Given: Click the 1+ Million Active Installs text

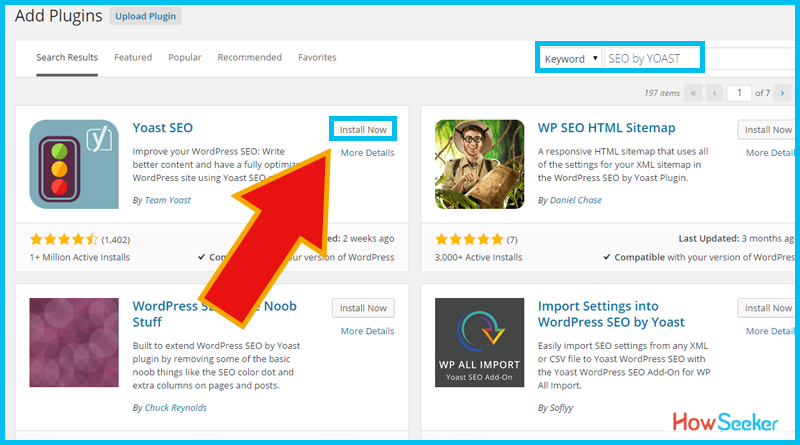Looking at the screenshot, I should pos(80,257).
